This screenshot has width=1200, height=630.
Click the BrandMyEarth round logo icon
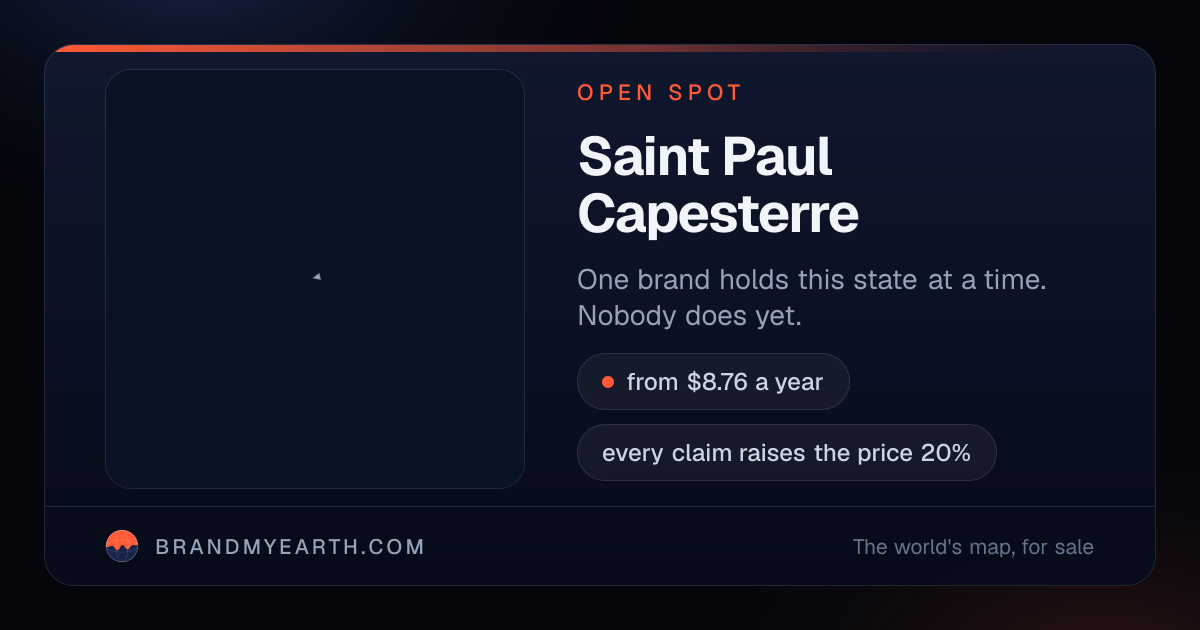[122, 546]
